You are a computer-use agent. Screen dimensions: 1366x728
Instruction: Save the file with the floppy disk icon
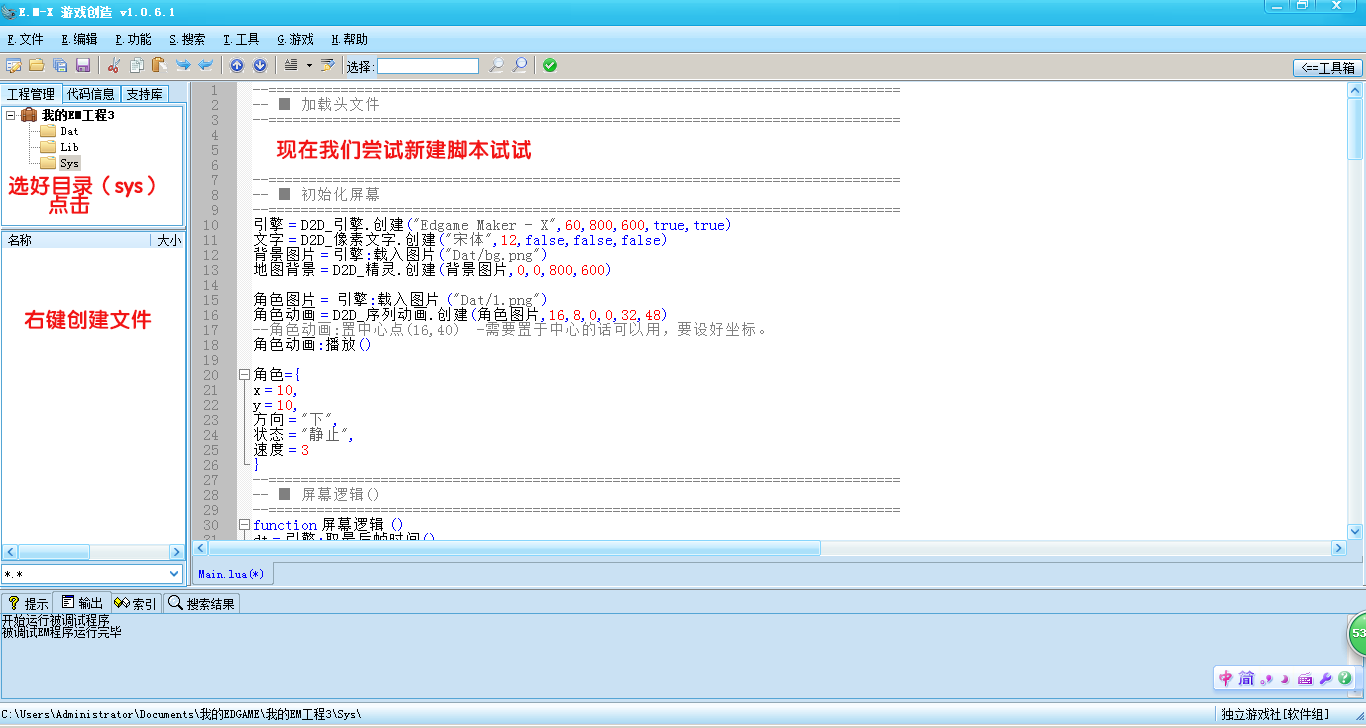[83, 66]
